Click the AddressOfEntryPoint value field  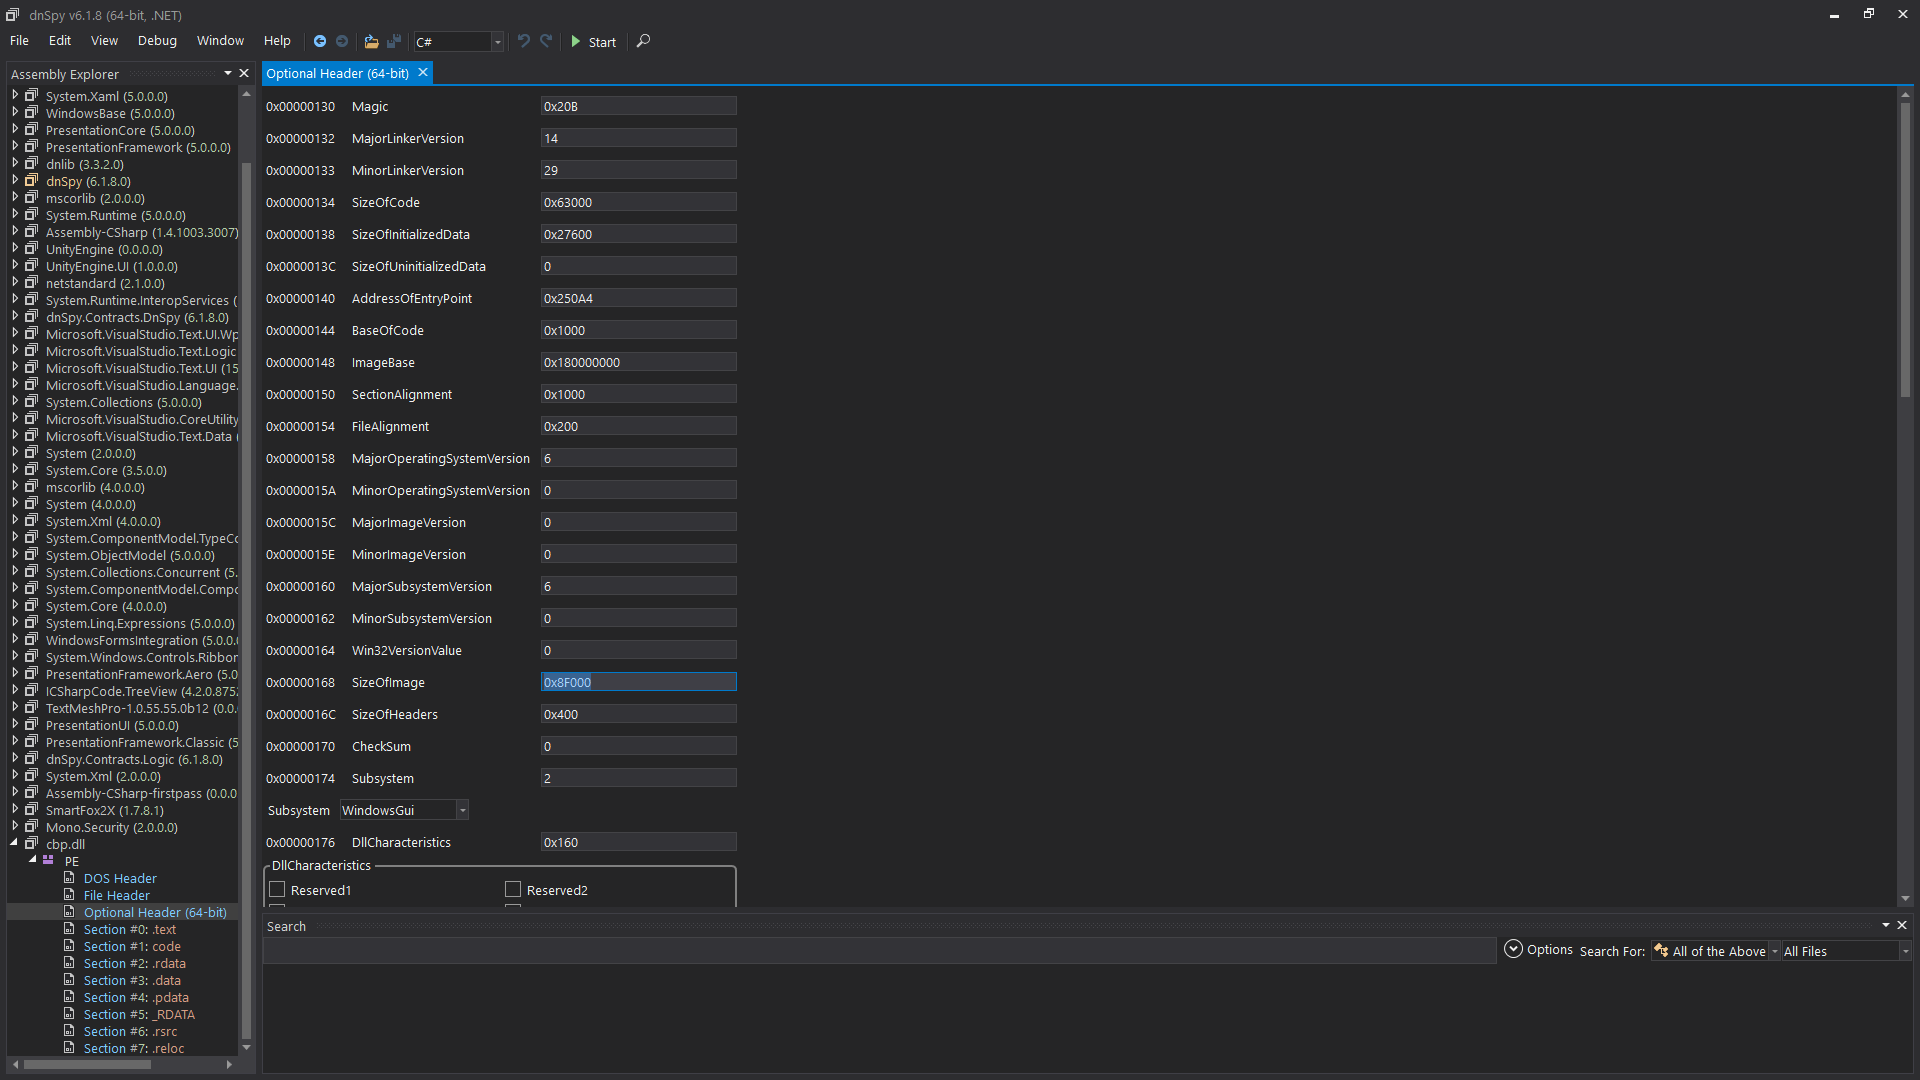(x=638, y=298)
